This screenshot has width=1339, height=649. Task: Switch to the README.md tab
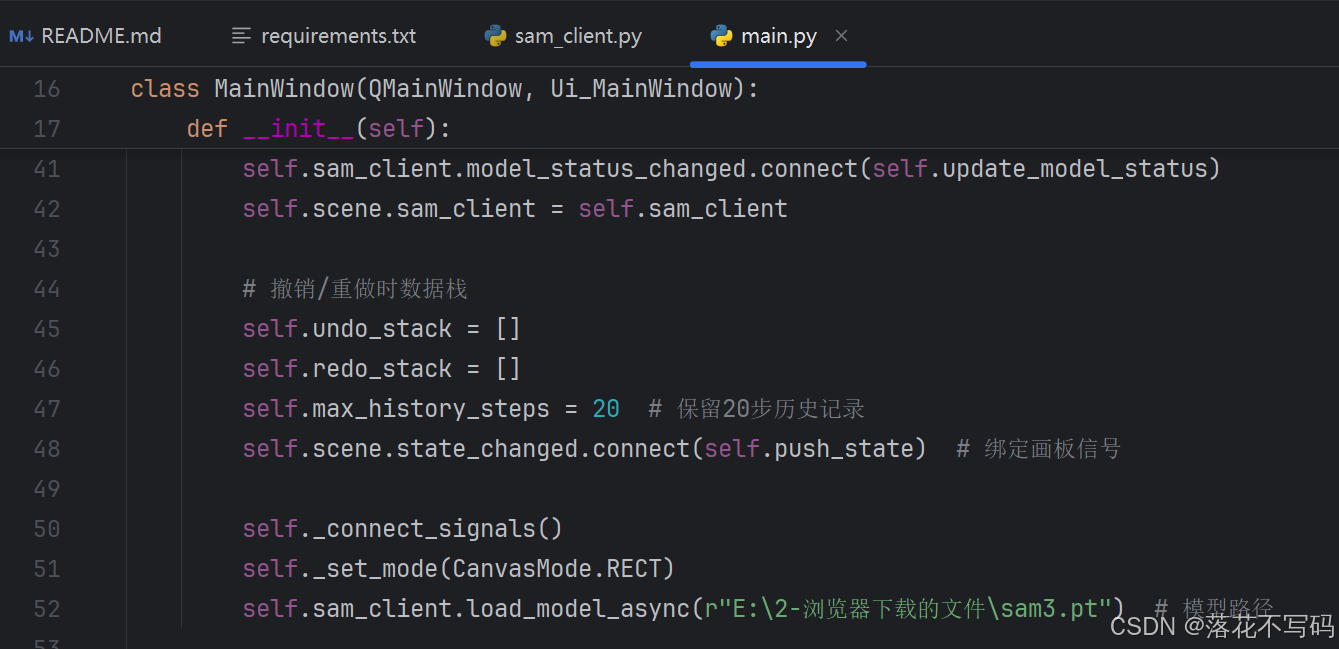86,36
